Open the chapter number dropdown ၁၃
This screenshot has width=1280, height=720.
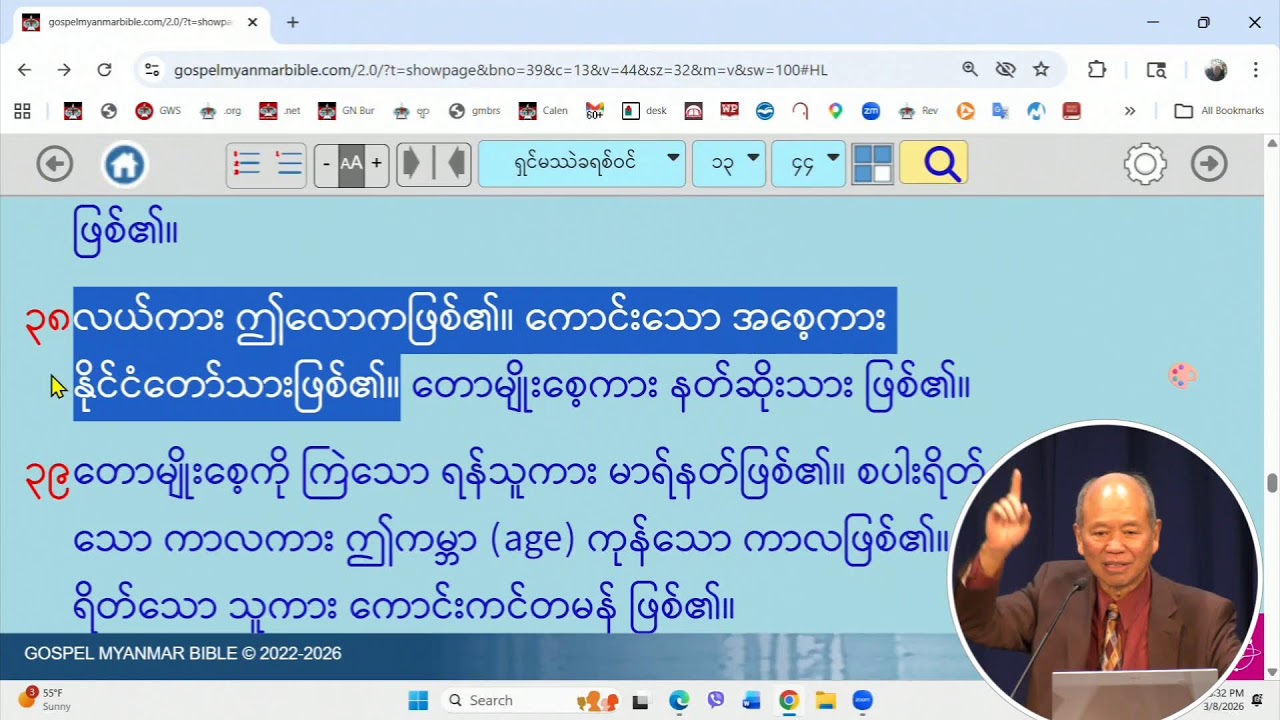[729, 164]
